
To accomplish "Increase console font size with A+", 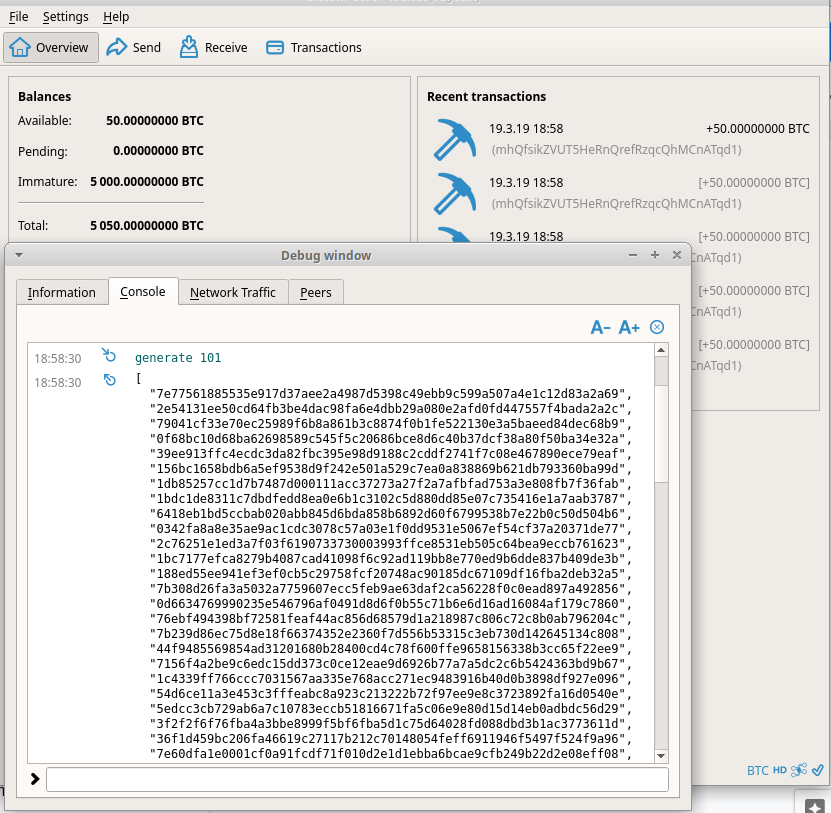I will tap(629, 328).
